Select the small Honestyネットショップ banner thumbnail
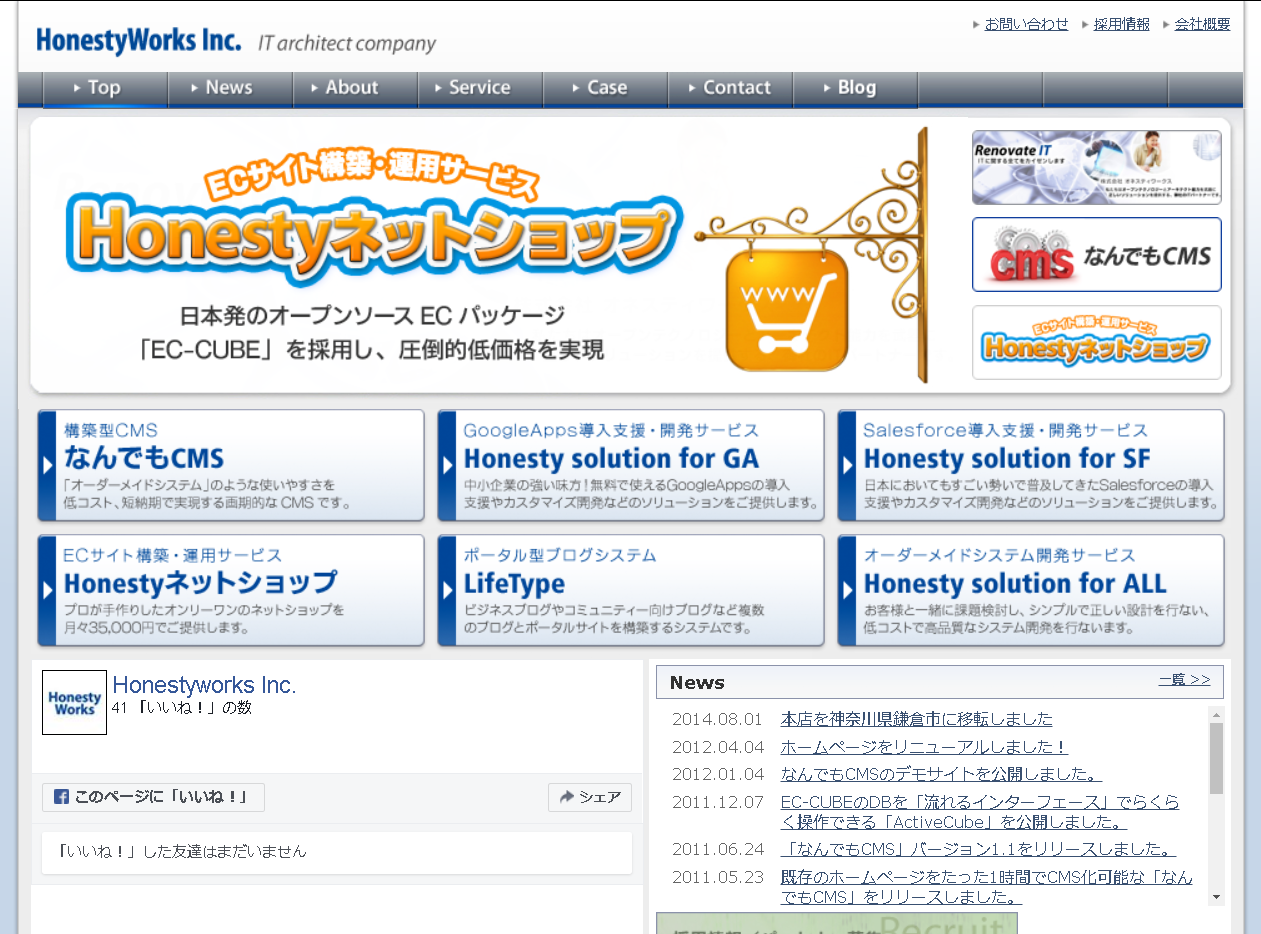Screen dimensions: 1261x934 (x=1097, y=343)
